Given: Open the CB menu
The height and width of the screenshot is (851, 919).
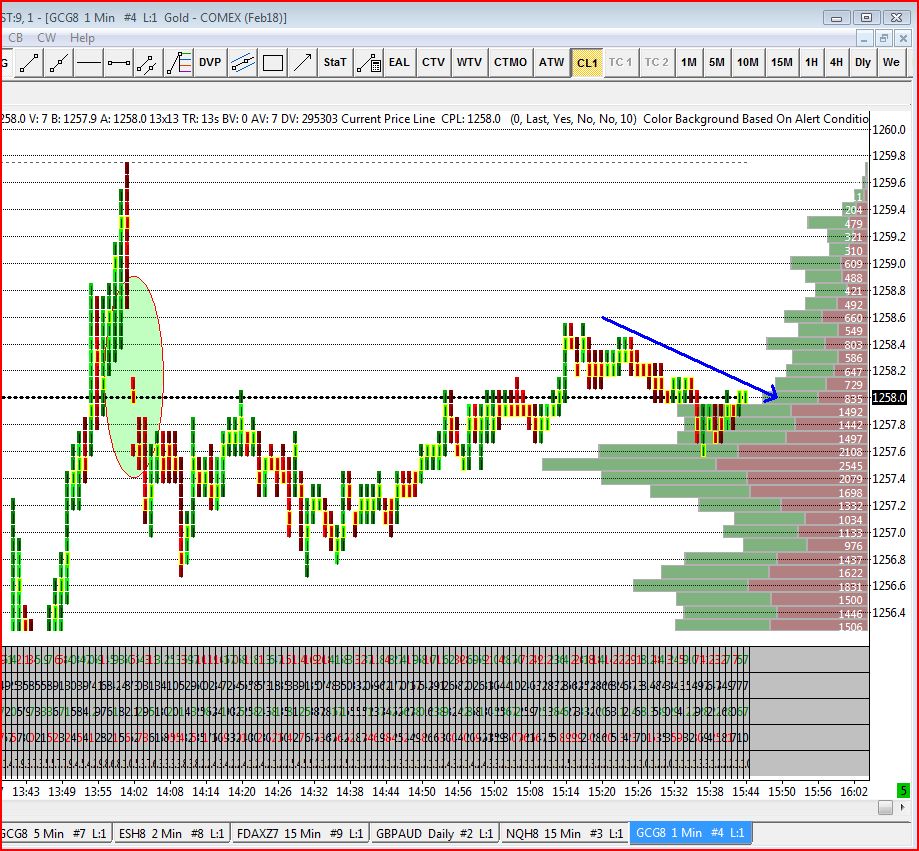Looking at the screenshot, I should coord(16,38).
